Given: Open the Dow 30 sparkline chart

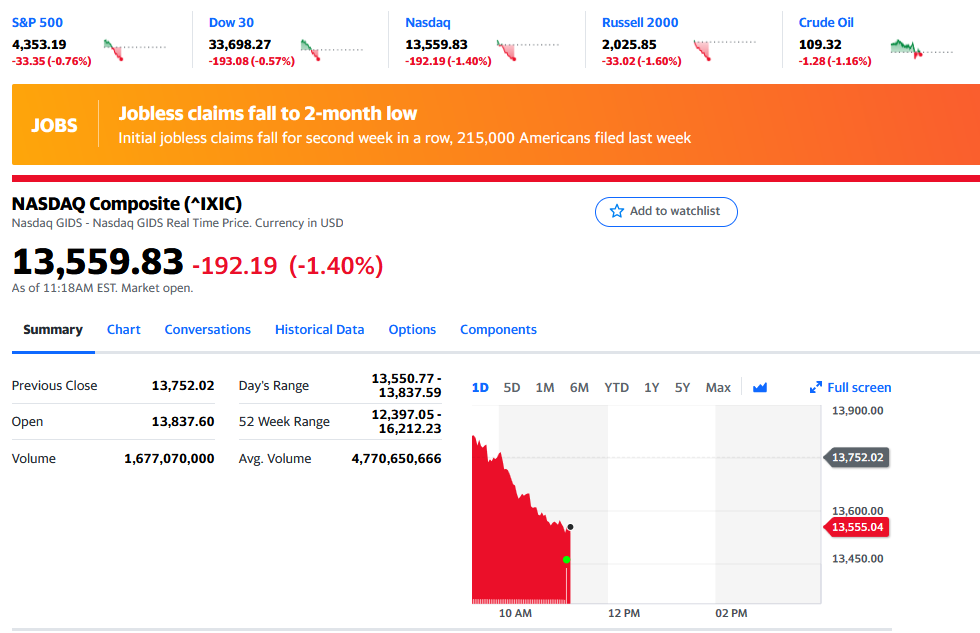Looking at the screenshot, I should [331, 49].
